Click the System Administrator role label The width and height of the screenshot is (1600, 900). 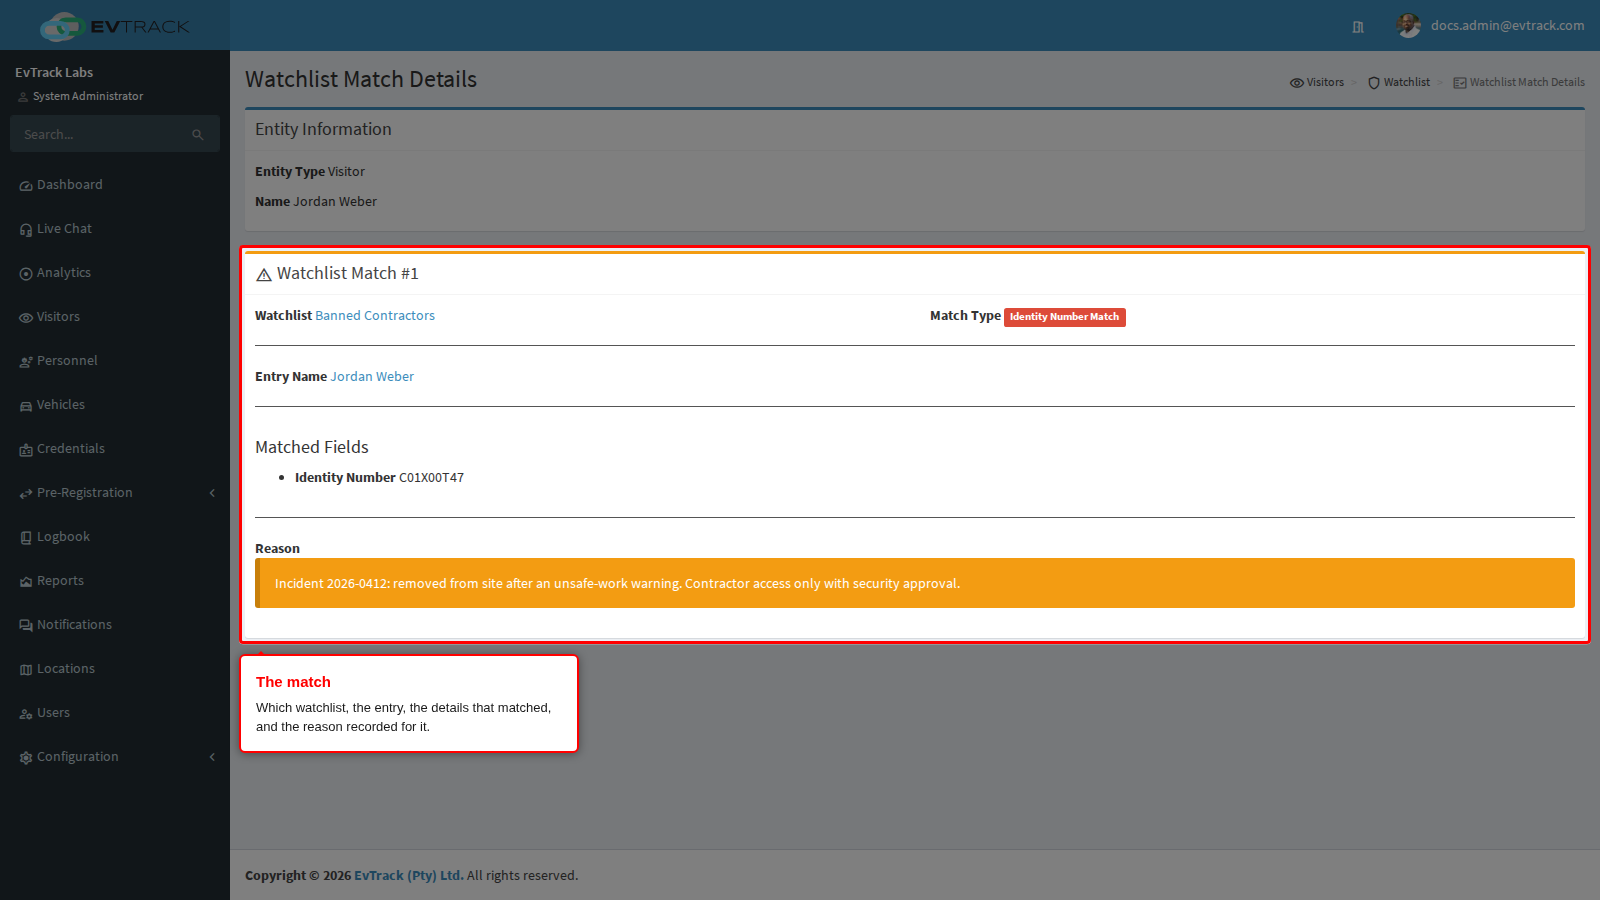click(88, 97)
